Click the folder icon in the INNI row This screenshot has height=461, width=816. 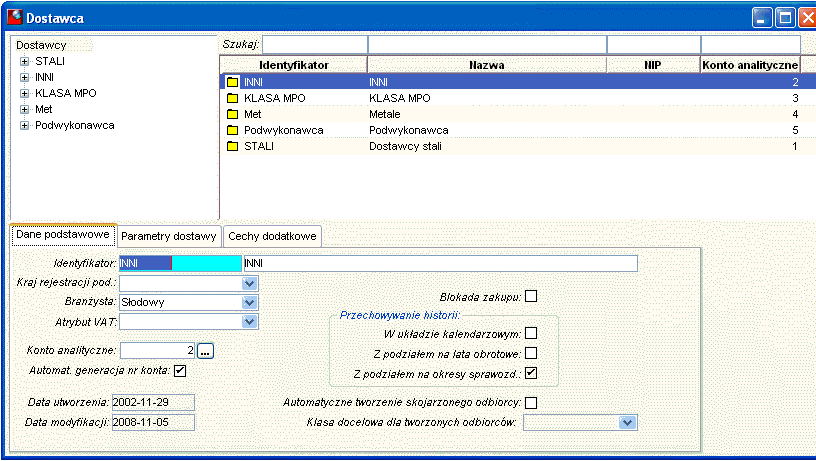(x=233, y=82)
